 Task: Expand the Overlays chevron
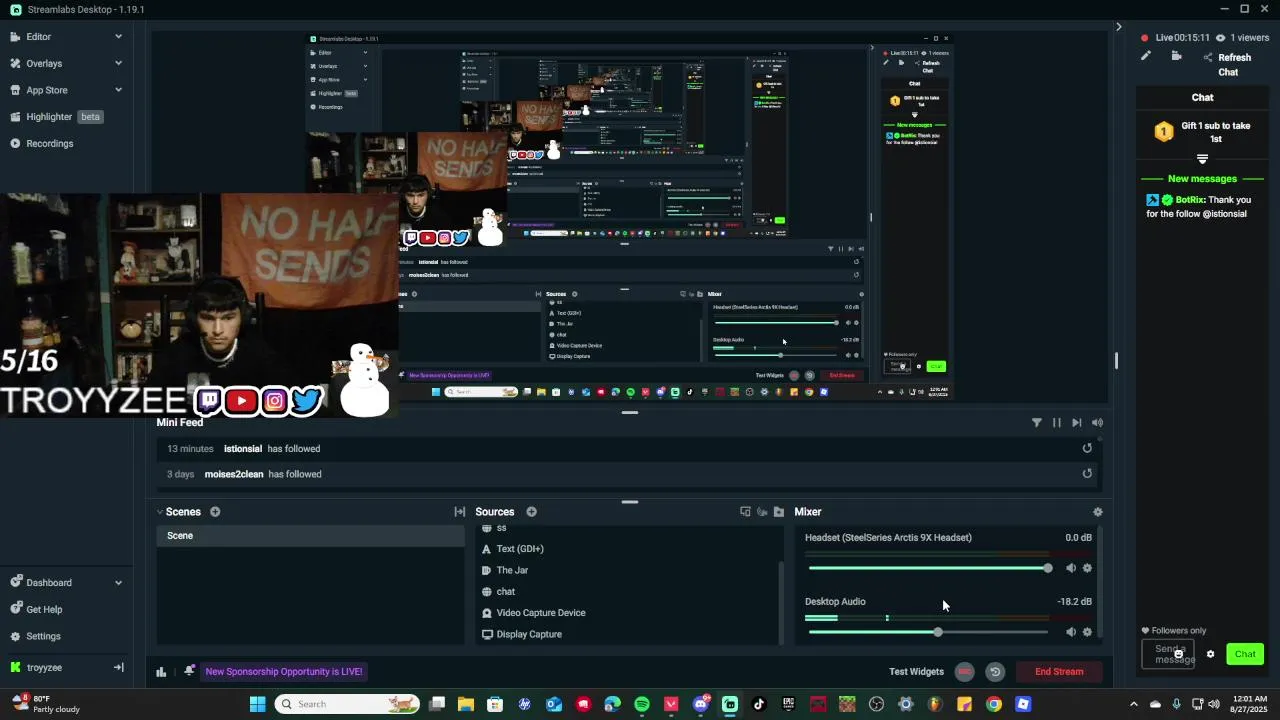(118, 63)
